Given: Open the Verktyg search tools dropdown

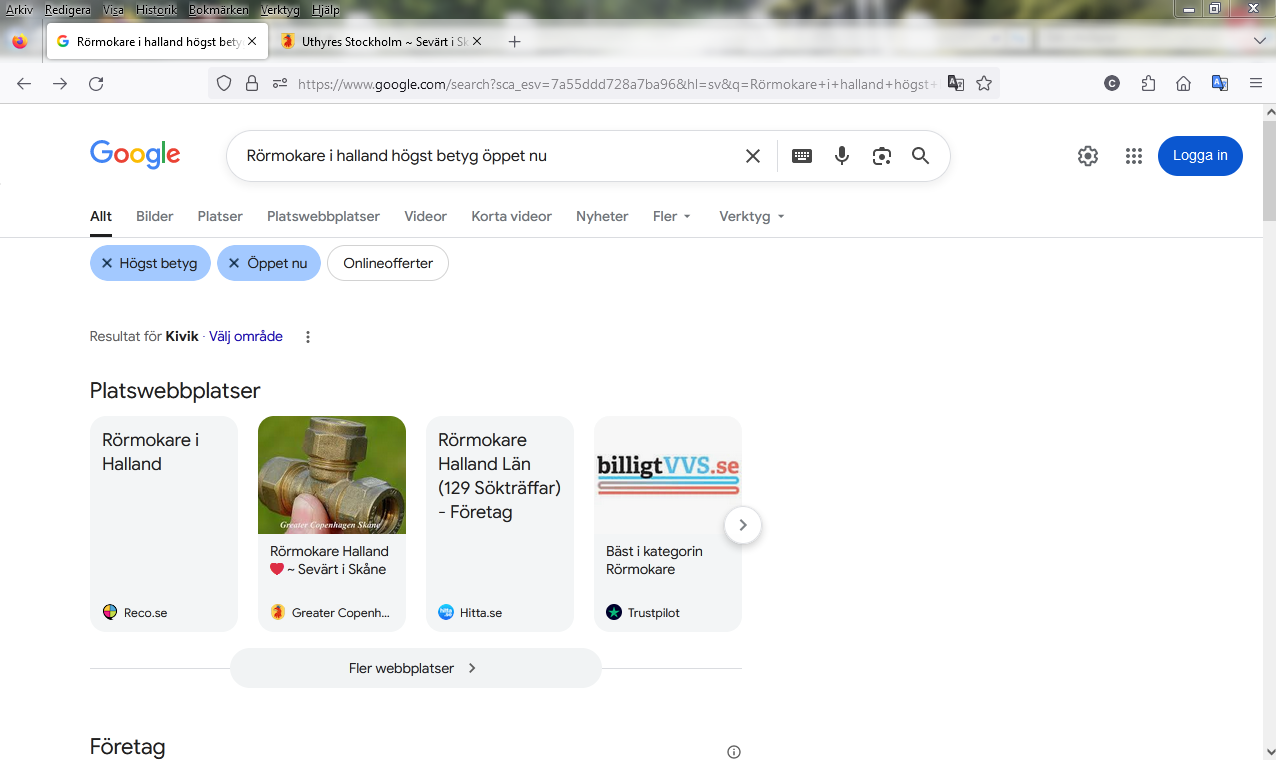Looking at the screenshot, I should point(751,216).
